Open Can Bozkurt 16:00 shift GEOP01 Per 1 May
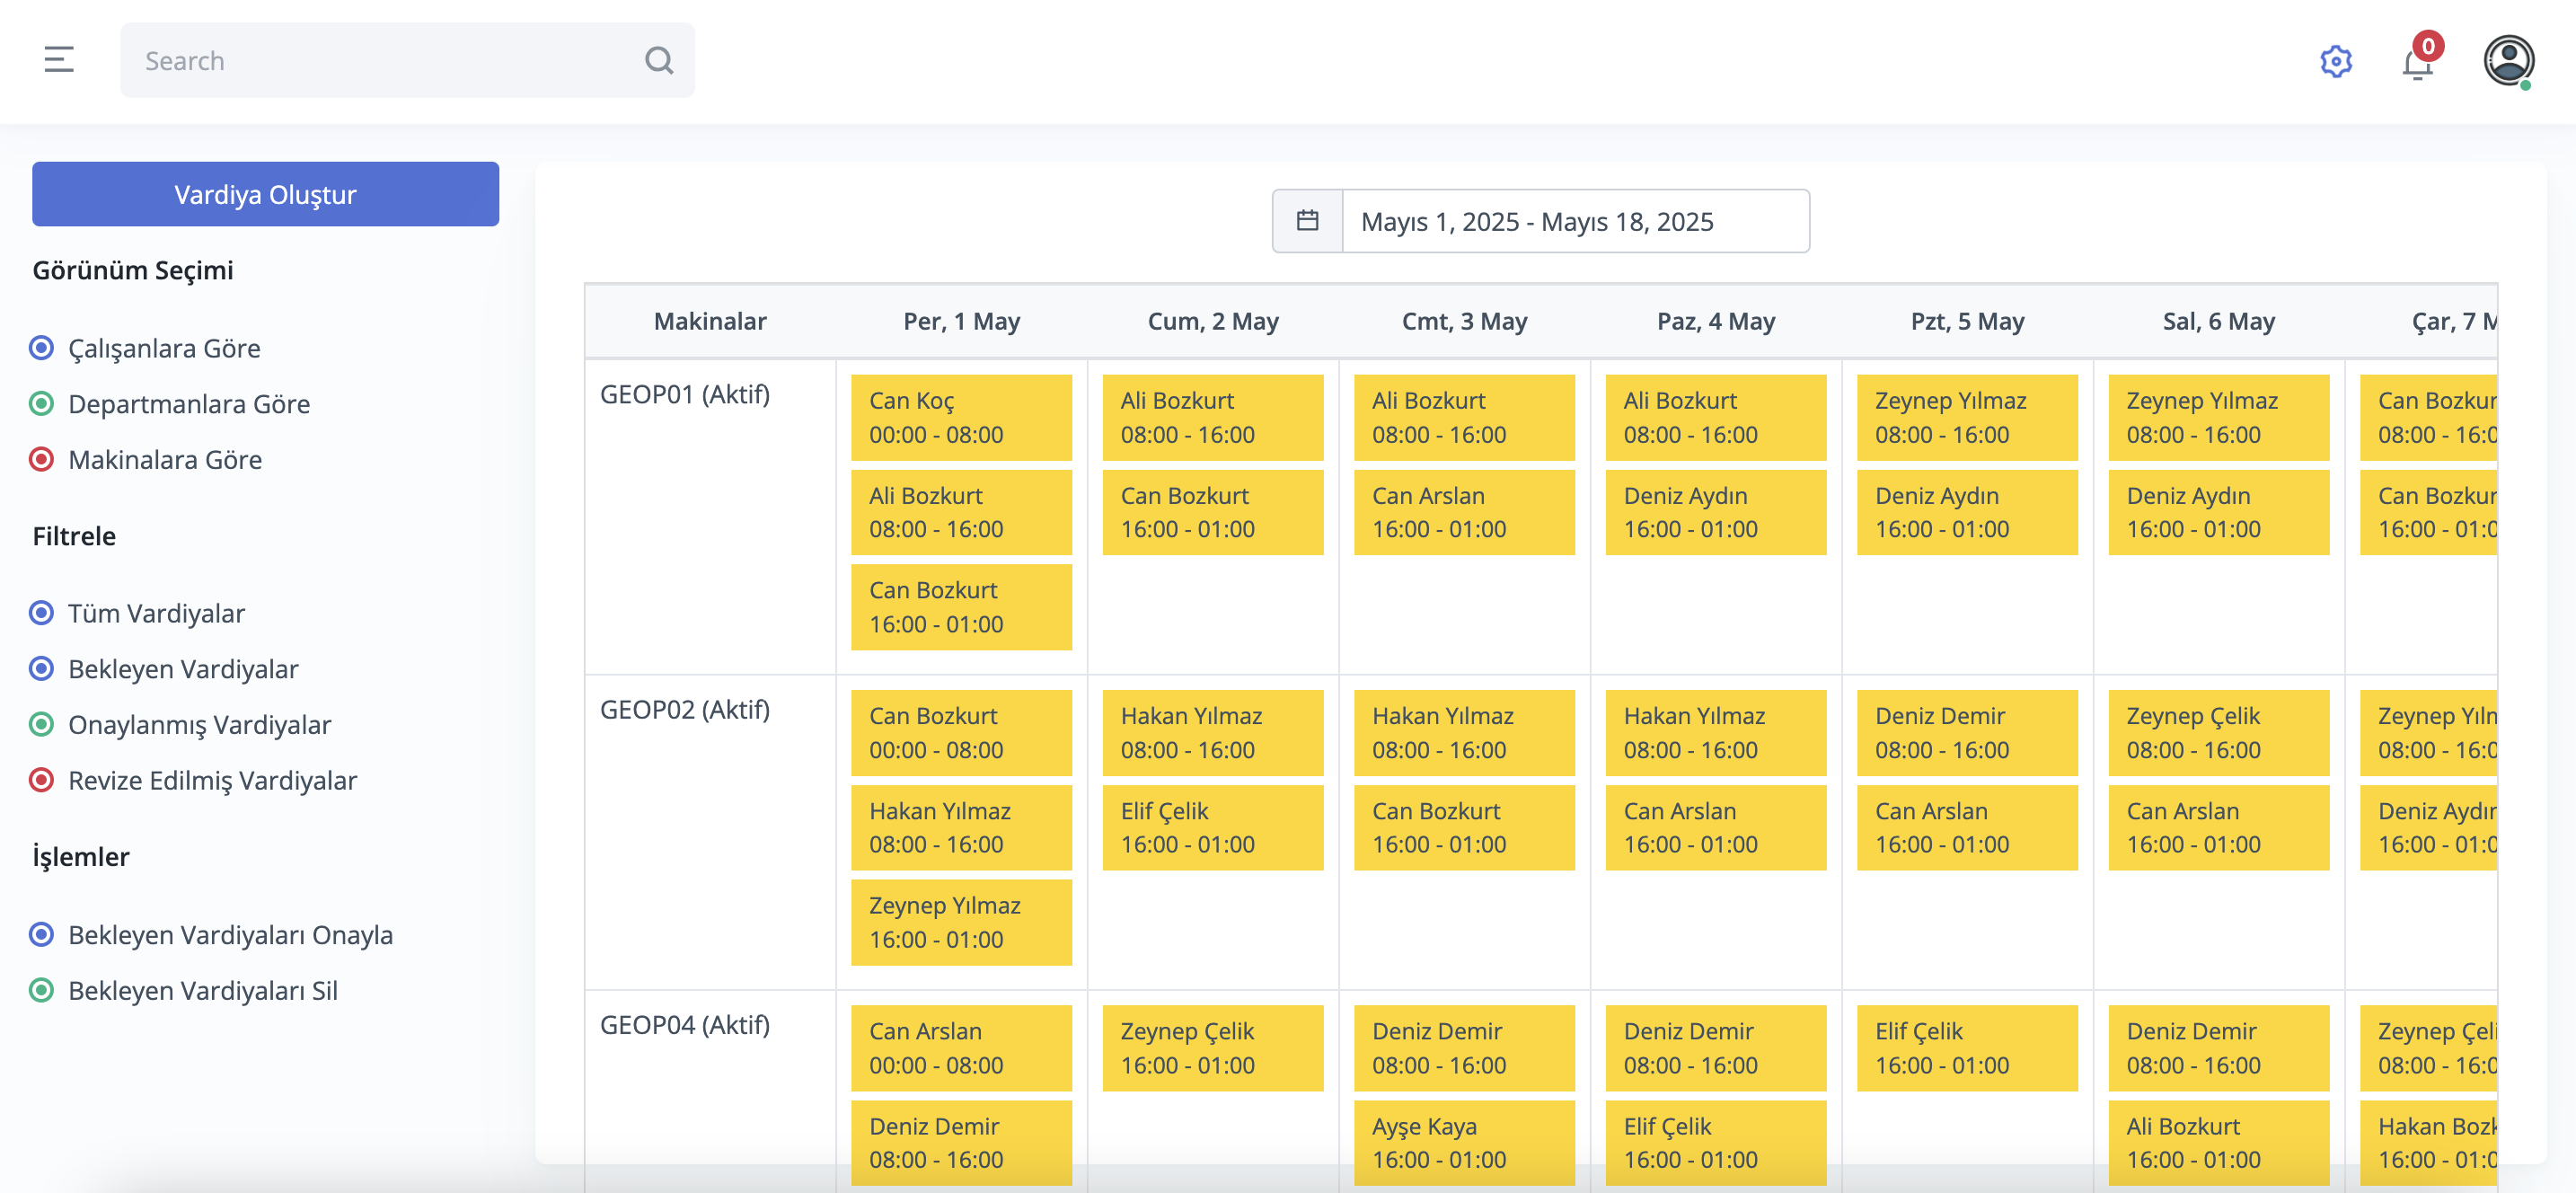The height and width of the screenshot is (1193, 2576). point(961,607)
